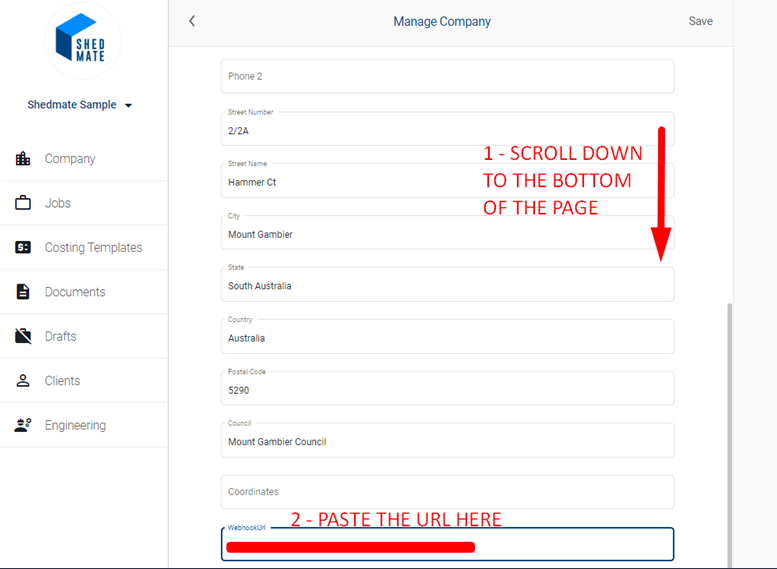Click the Documents file icon
This screenshot has width=777, height=569.
click(23, 292)
